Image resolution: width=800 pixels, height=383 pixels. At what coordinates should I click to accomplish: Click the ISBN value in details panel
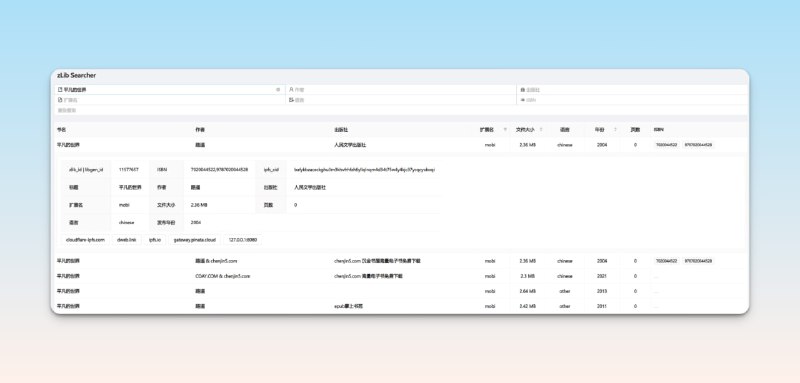pos(219,169)
